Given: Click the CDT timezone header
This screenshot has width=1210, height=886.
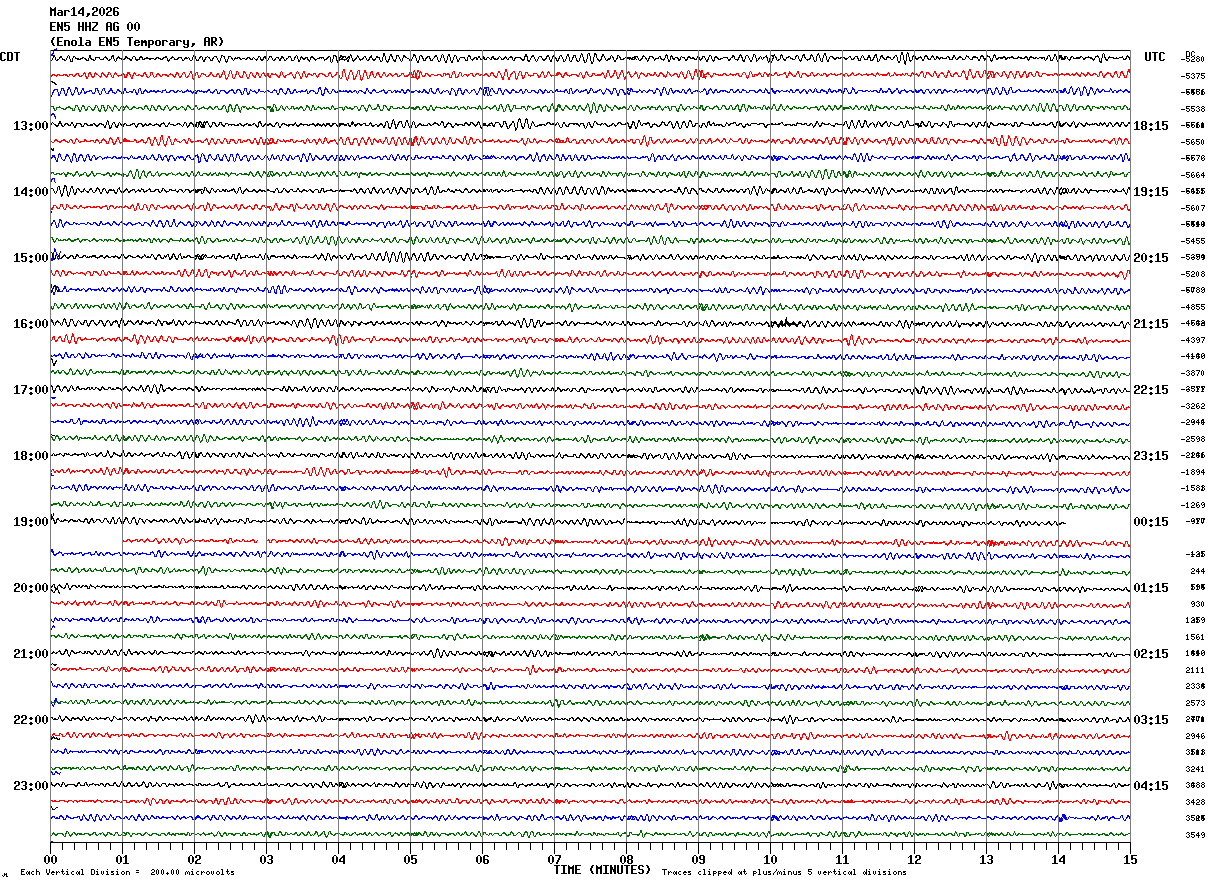Looking at the screenshot, I should 10,57.
